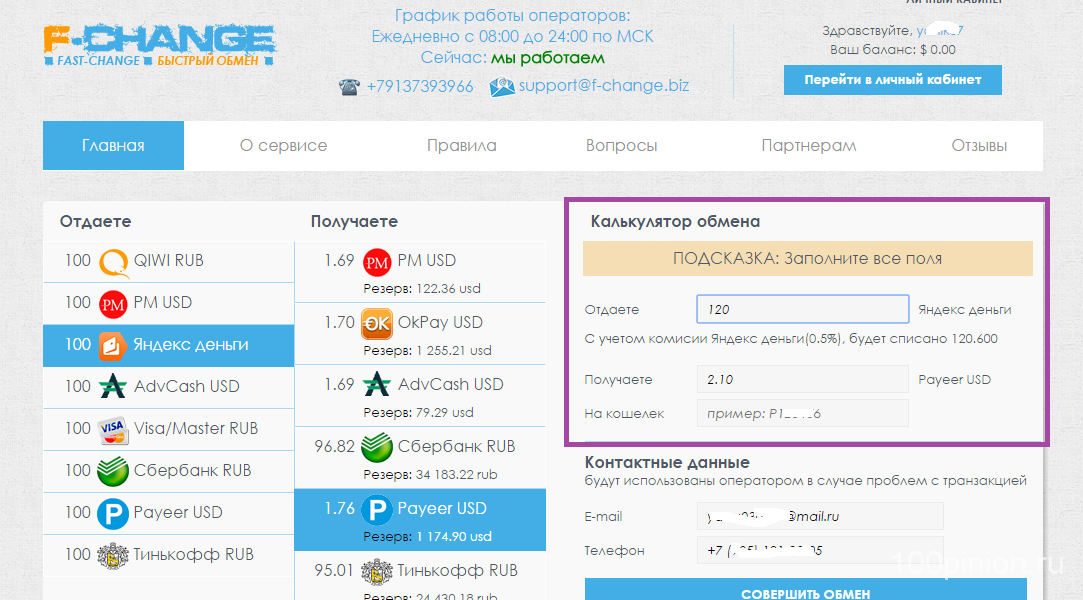Select the QIWI RUB icon in Отдаете
Image resolution: width=1083 pixels, height=600 pixels.
(113, 262)
